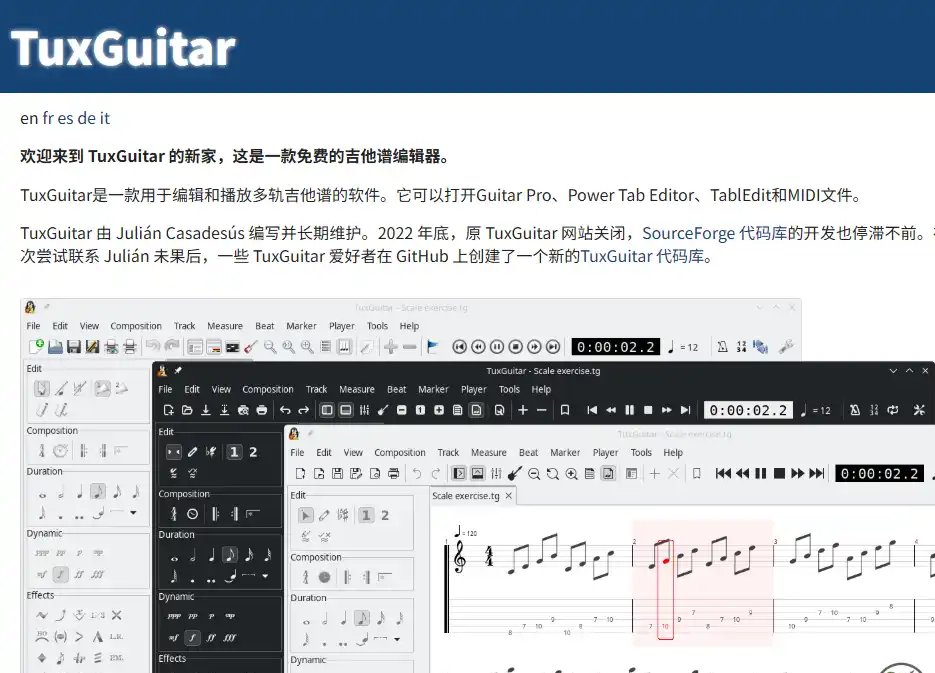The image size is (935, 673).
Task: Click zoom in magnifier in front window
Action: [x=571, y=474]
